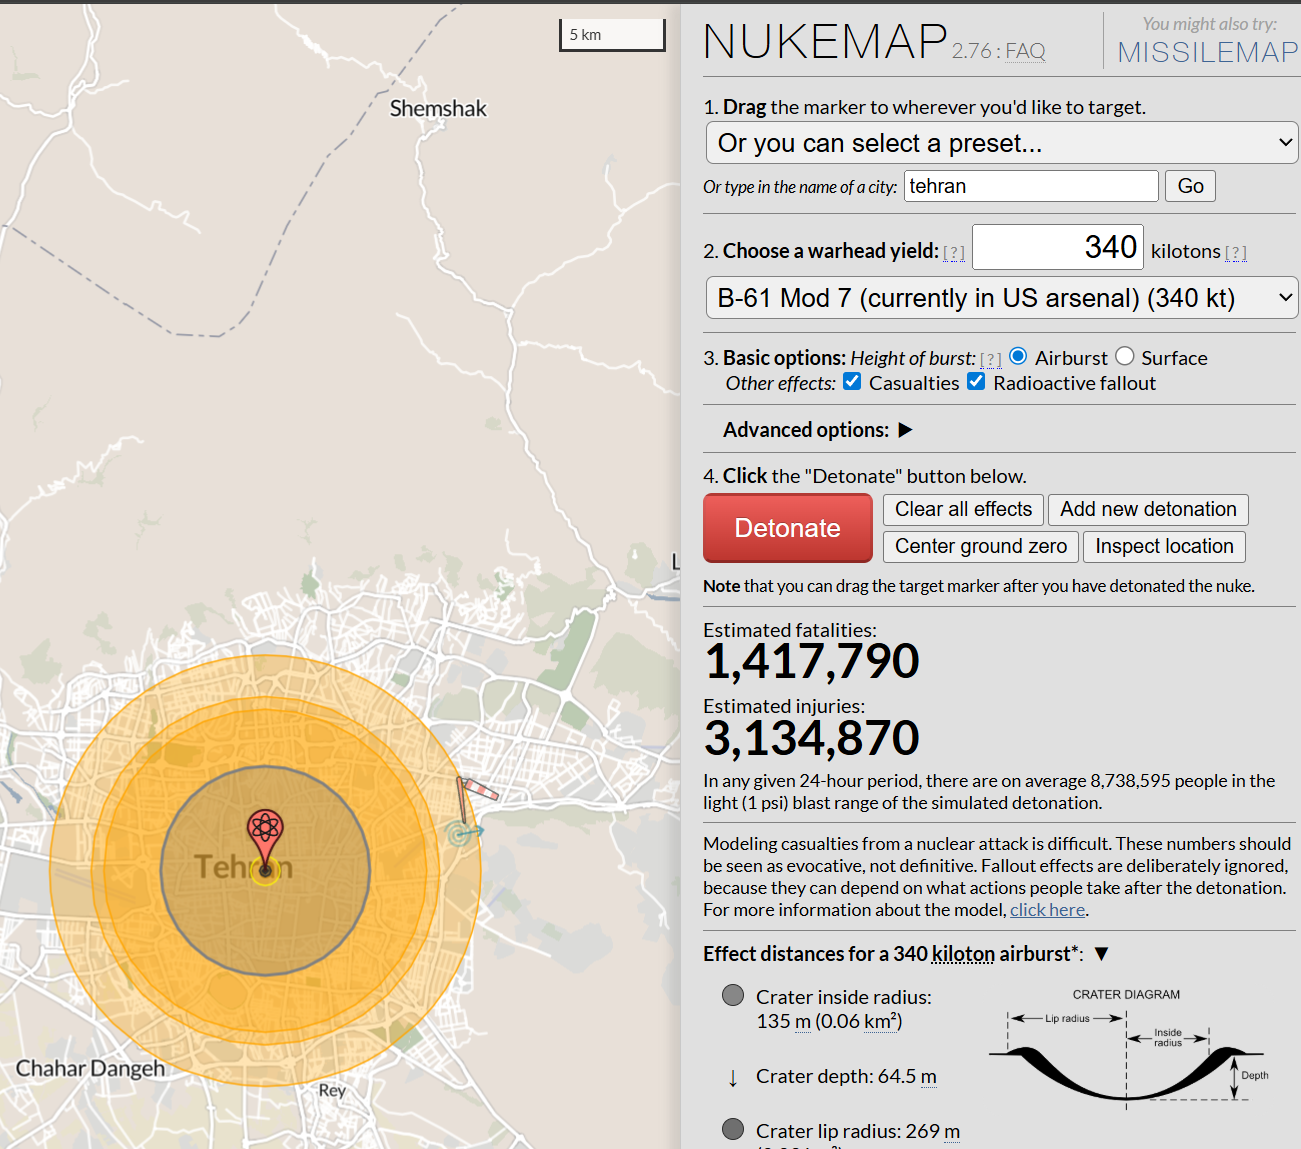Click the Shemshak label on the map
This screenshot has height=1149, width=1301.
(x=438, y=108)
